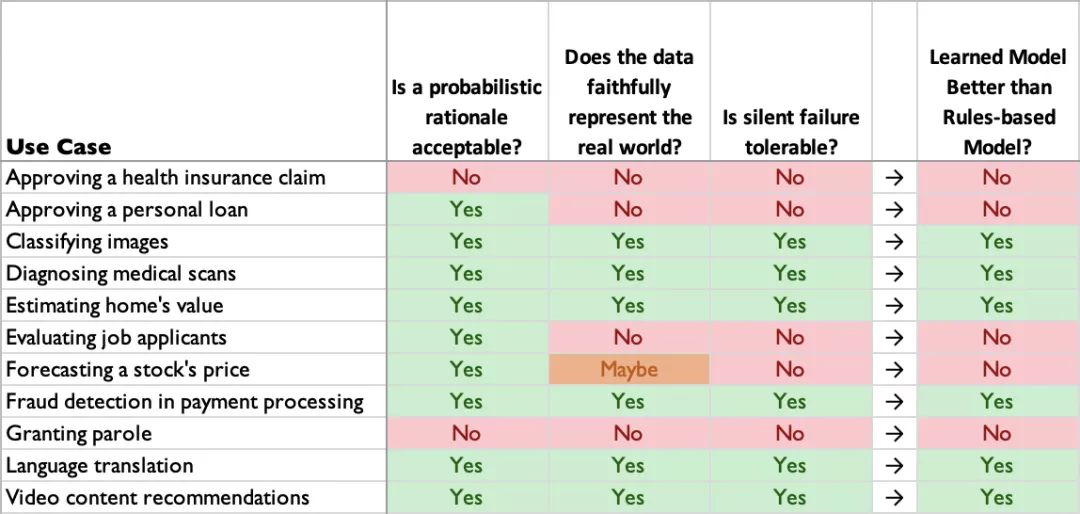Click the arrow in the Classifying images row
Screen dimensions: 1080x514
pos(895,242)
